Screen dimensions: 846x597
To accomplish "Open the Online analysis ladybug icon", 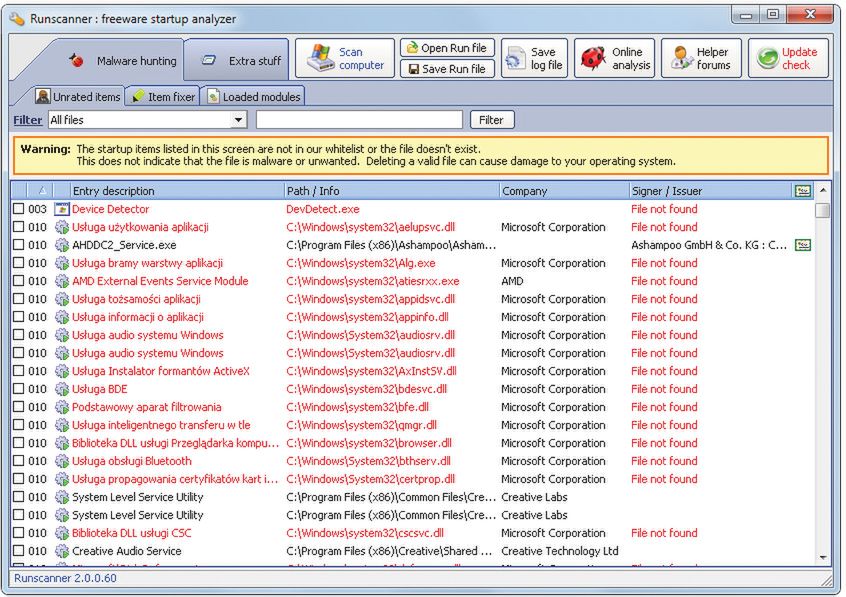I will [593, 59].
